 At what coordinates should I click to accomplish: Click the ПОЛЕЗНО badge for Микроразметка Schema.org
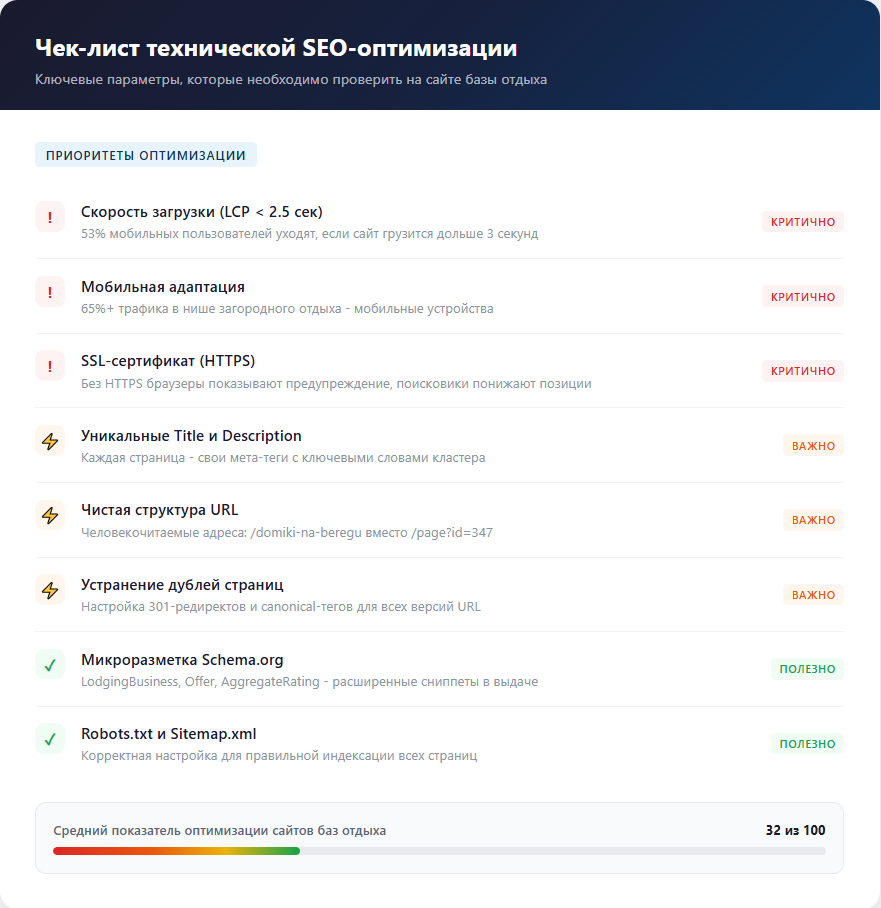point(807,669)
